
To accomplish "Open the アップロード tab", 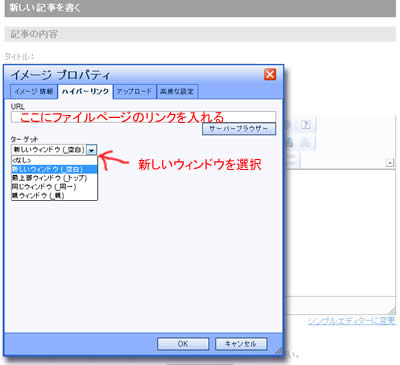I will click(x=134, y=91).
